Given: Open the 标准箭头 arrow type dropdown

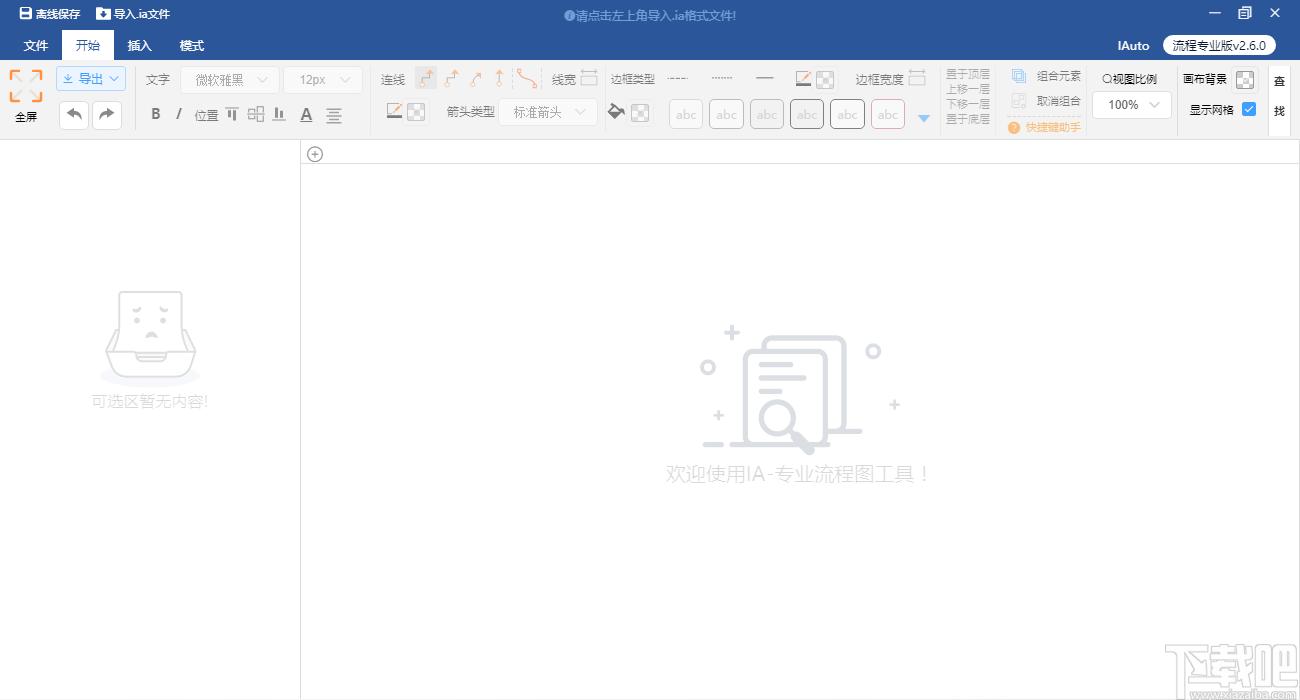Looking at the screenshot, I should 548,112.
